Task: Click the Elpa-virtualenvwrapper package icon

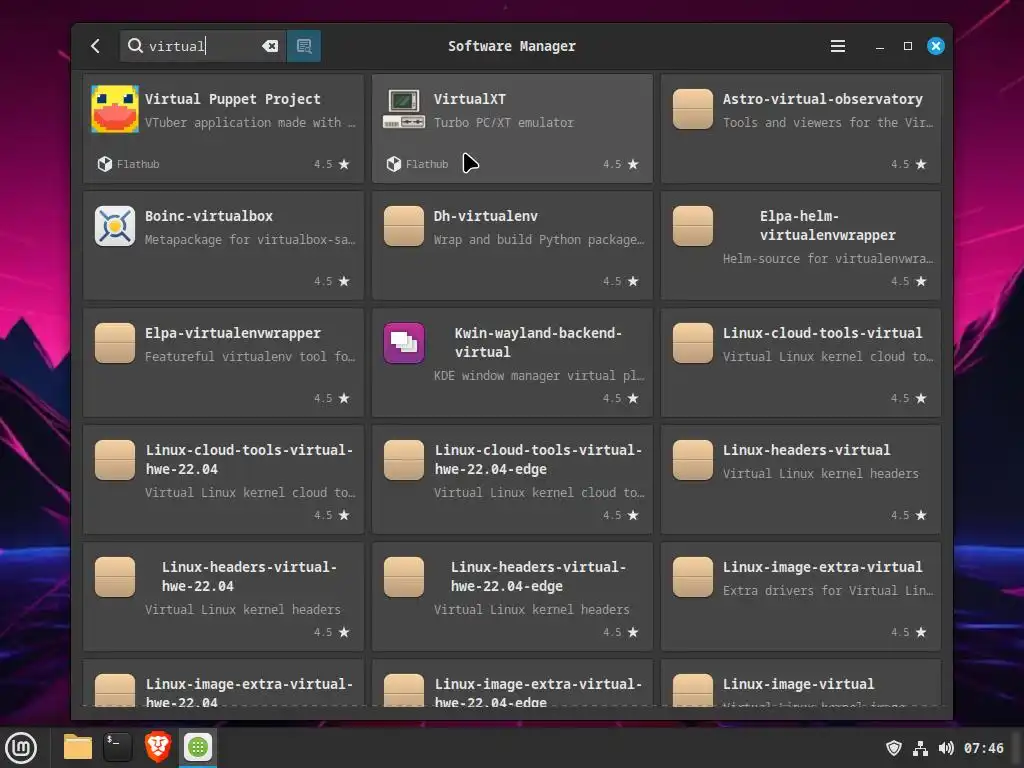Action: pyautogui.click(x=115, y=343)
